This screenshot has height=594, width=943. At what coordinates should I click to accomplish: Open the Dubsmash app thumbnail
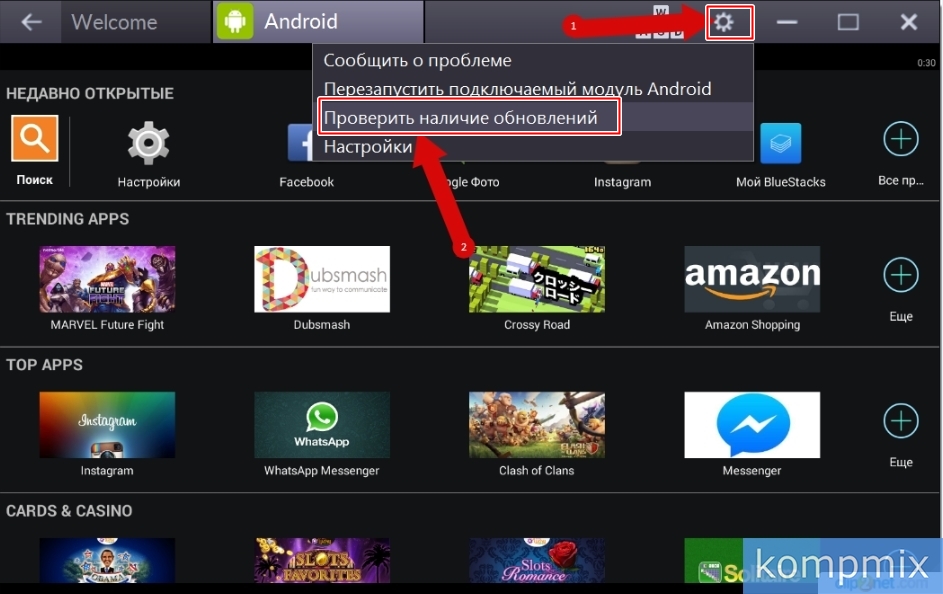tap(322, 279)
